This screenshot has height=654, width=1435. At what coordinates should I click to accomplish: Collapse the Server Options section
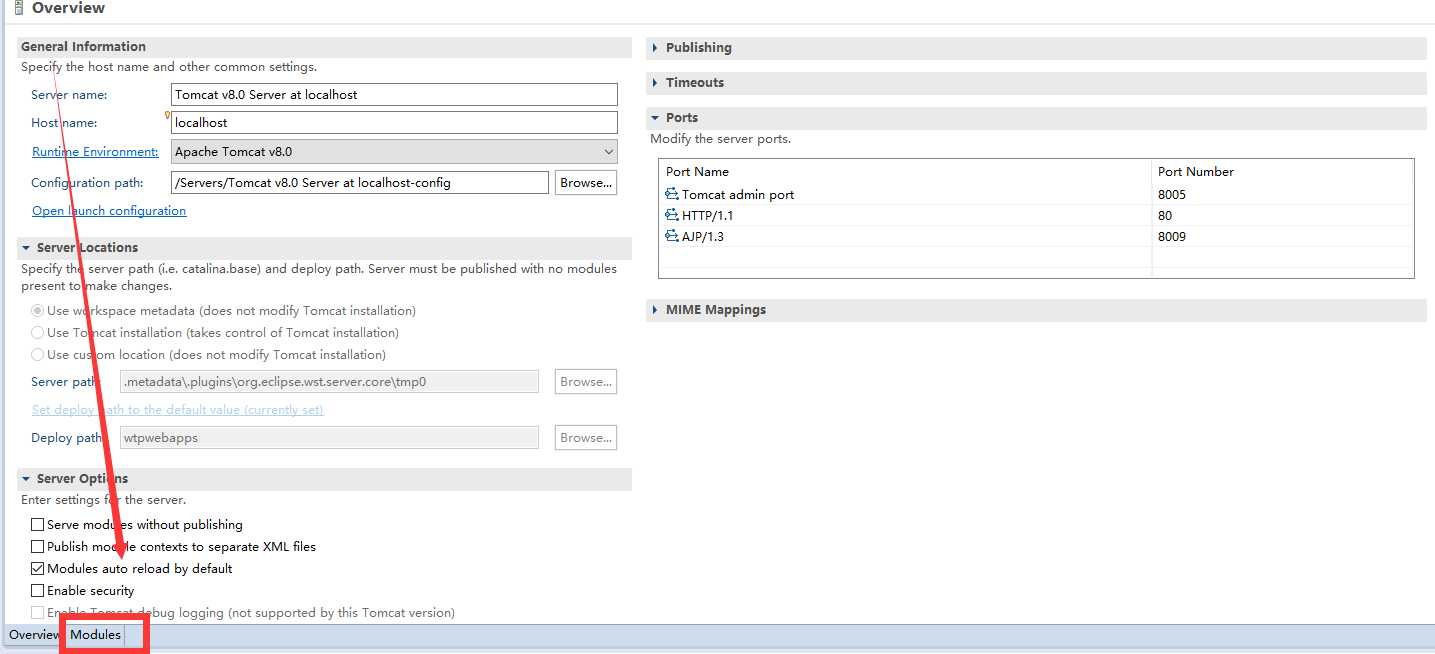[x=26, y=479]
